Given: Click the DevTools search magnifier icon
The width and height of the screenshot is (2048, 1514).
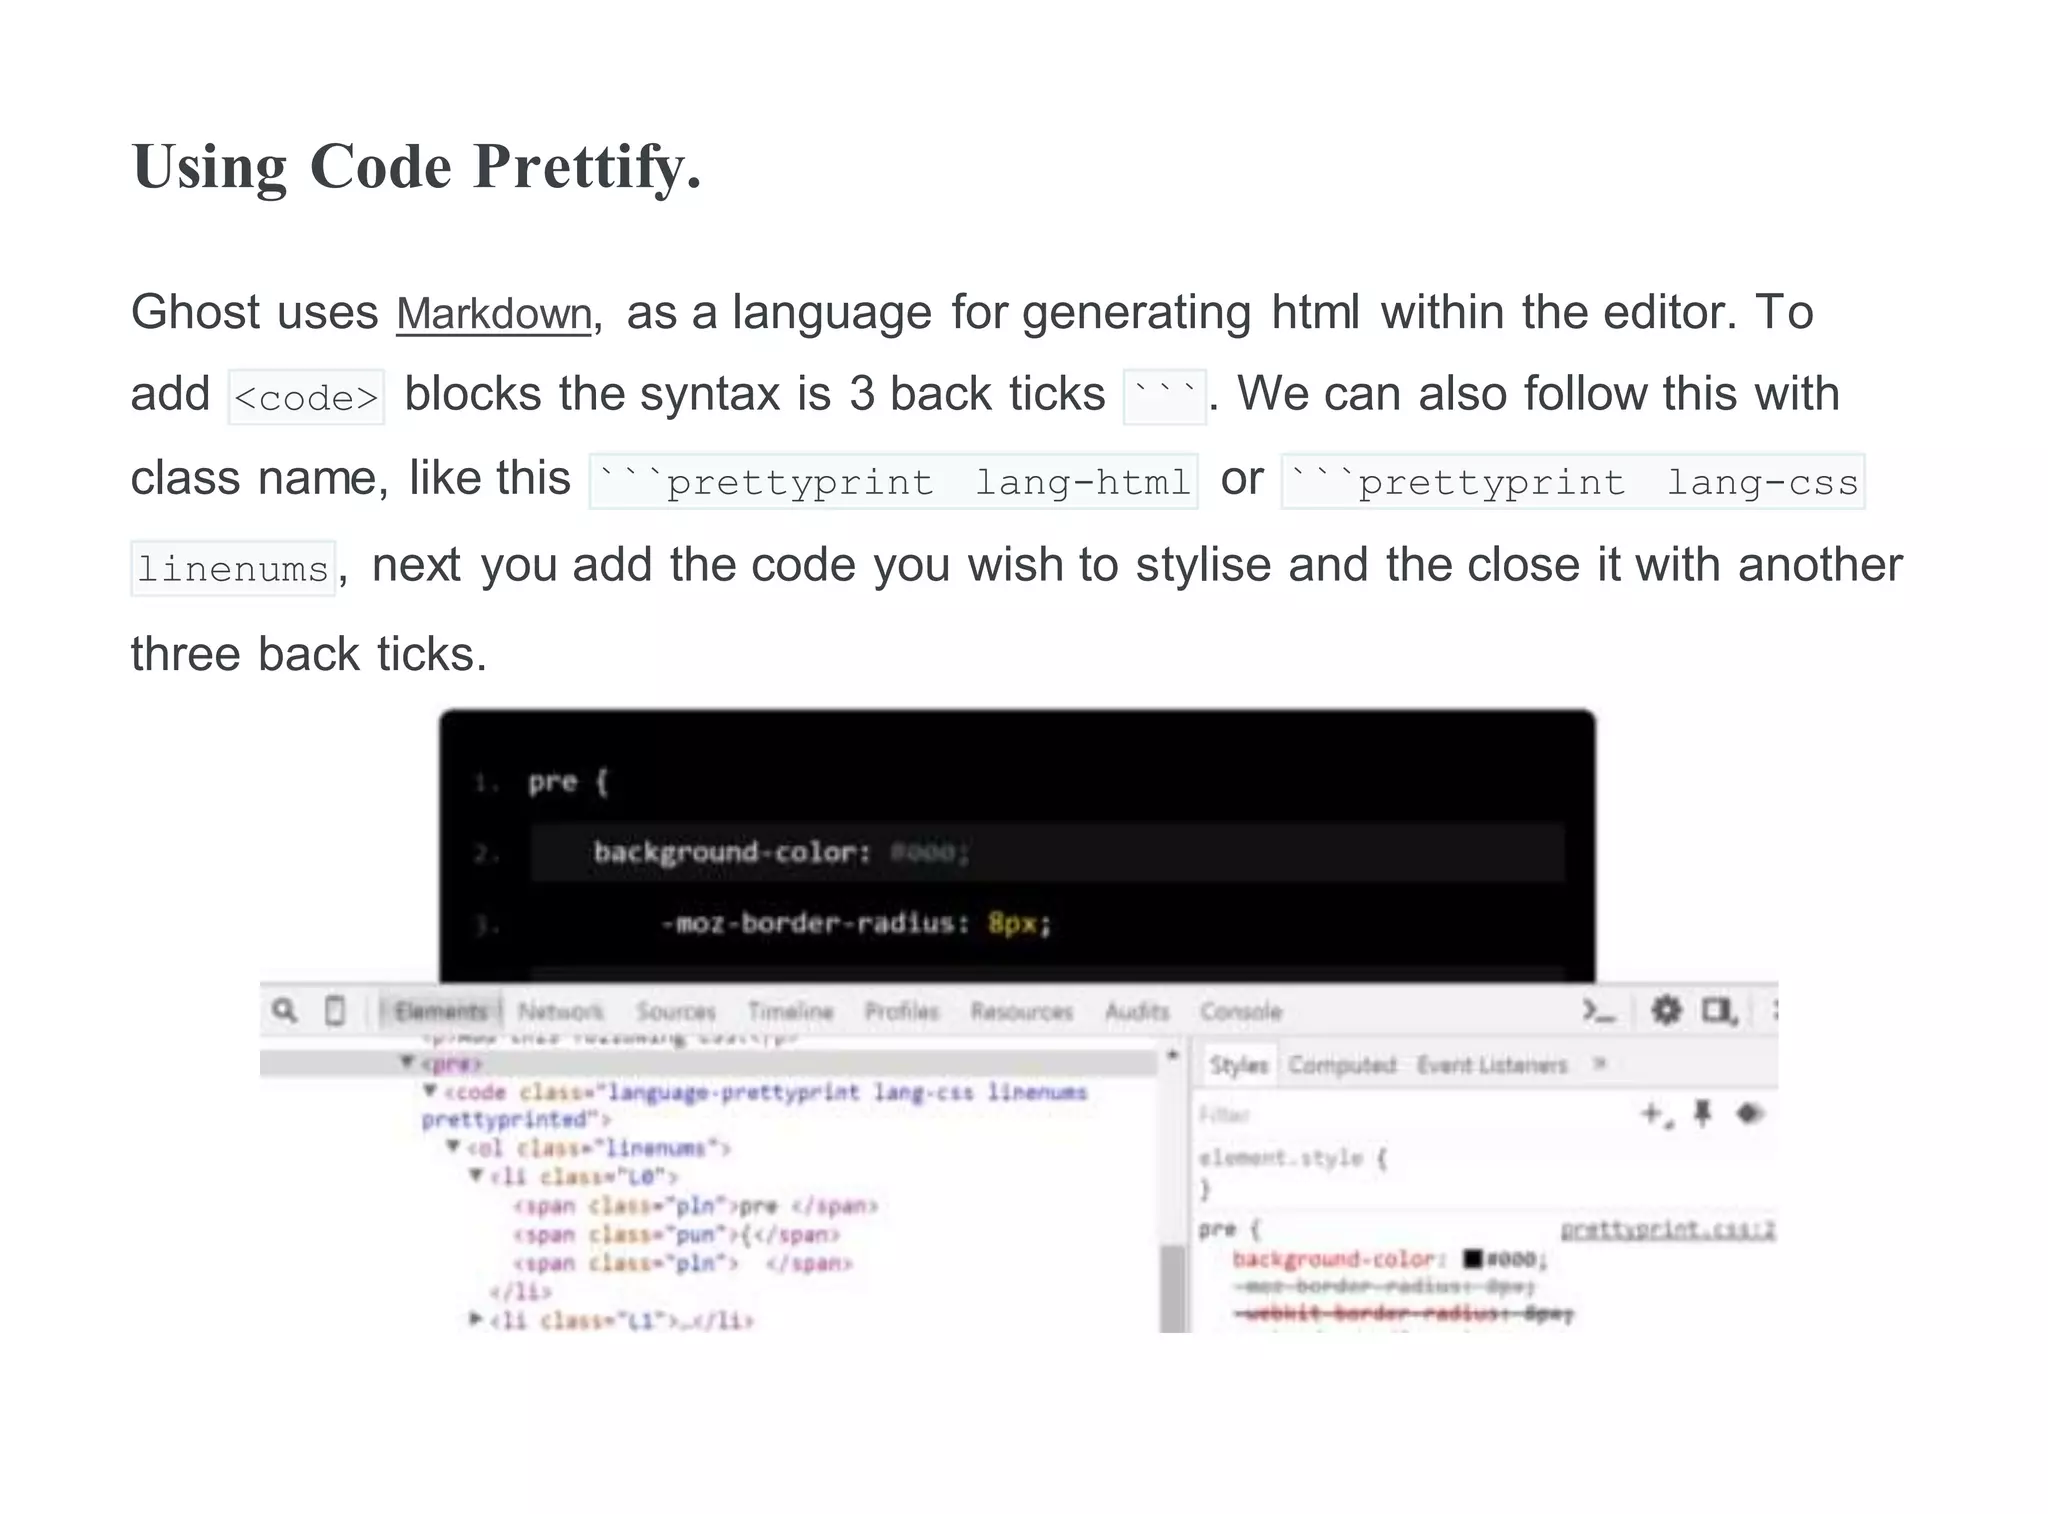Looking at the screenshot, I should (285, 1011).
